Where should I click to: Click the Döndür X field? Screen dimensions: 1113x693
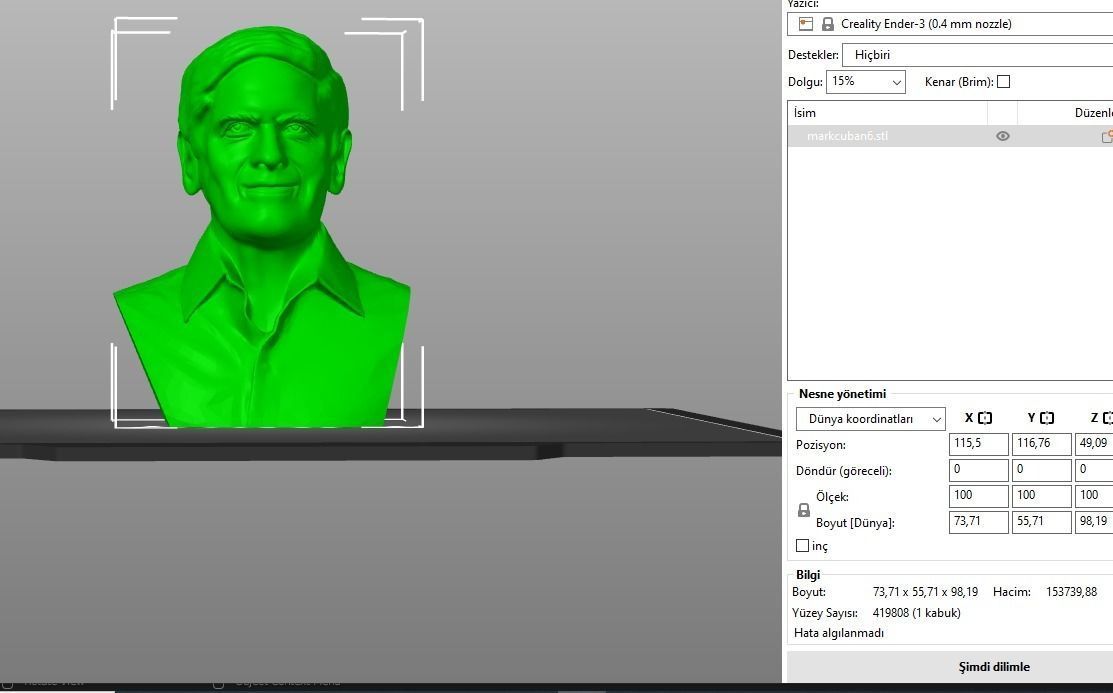[978, 470]
